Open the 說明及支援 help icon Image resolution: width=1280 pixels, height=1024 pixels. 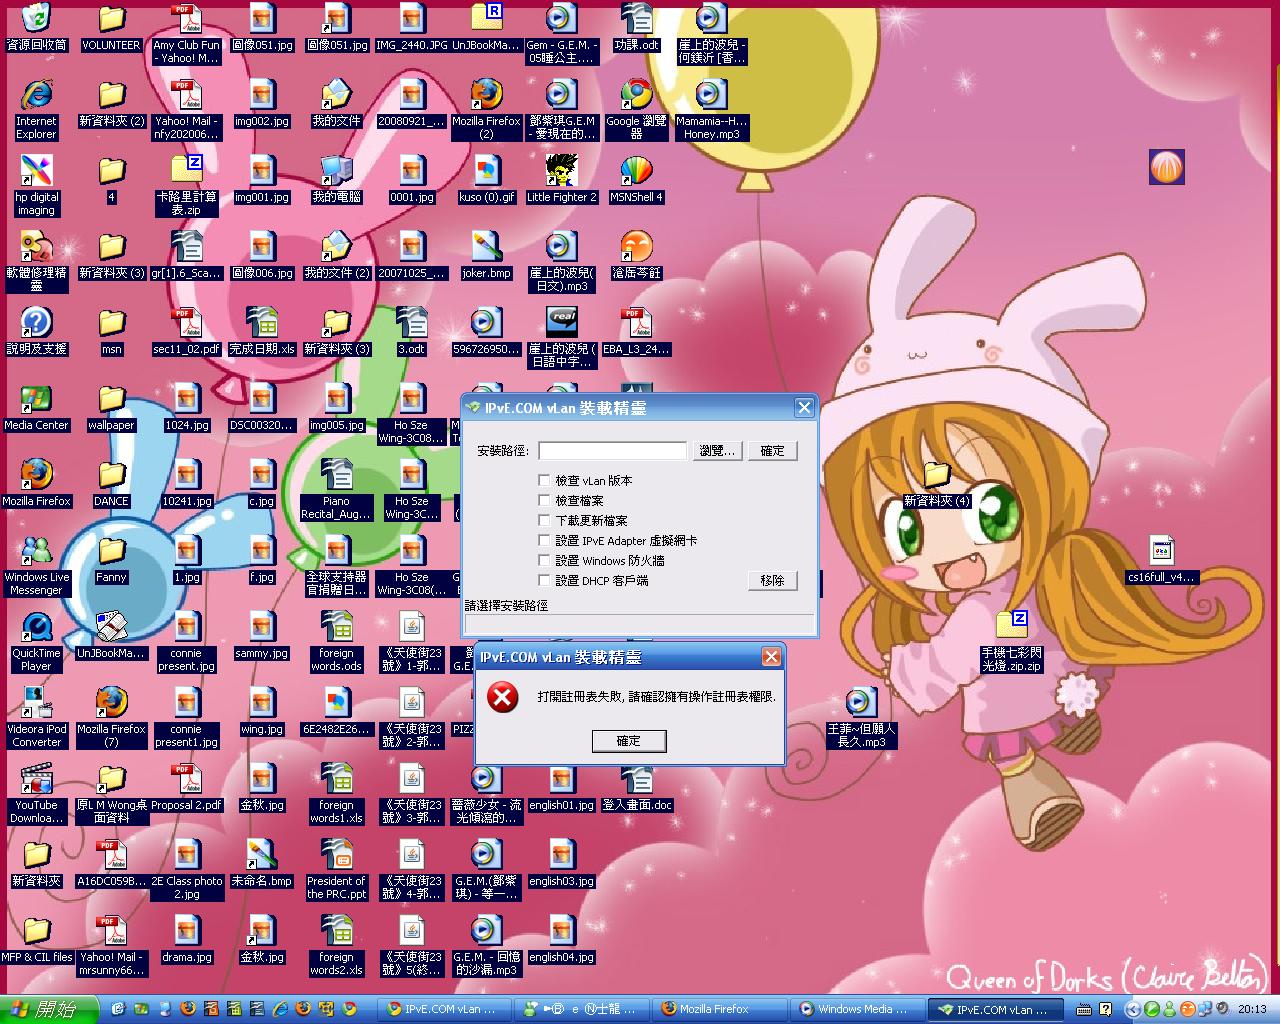[x=36, y=331]
